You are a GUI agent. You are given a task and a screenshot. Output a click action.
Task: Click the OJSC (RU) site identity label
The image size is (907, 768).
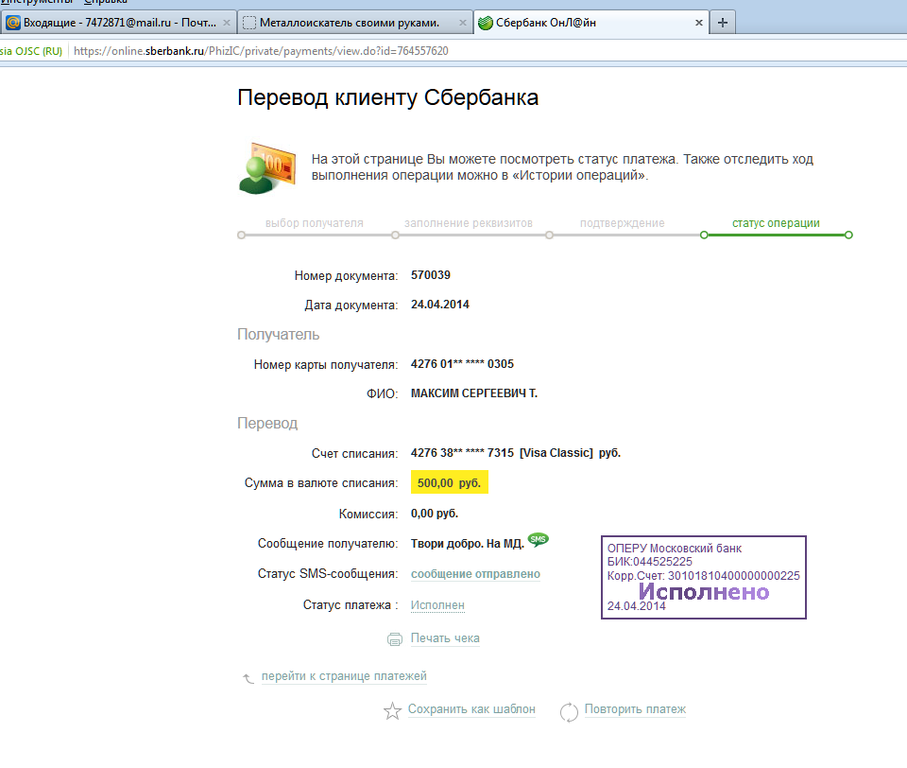point(31,51)
